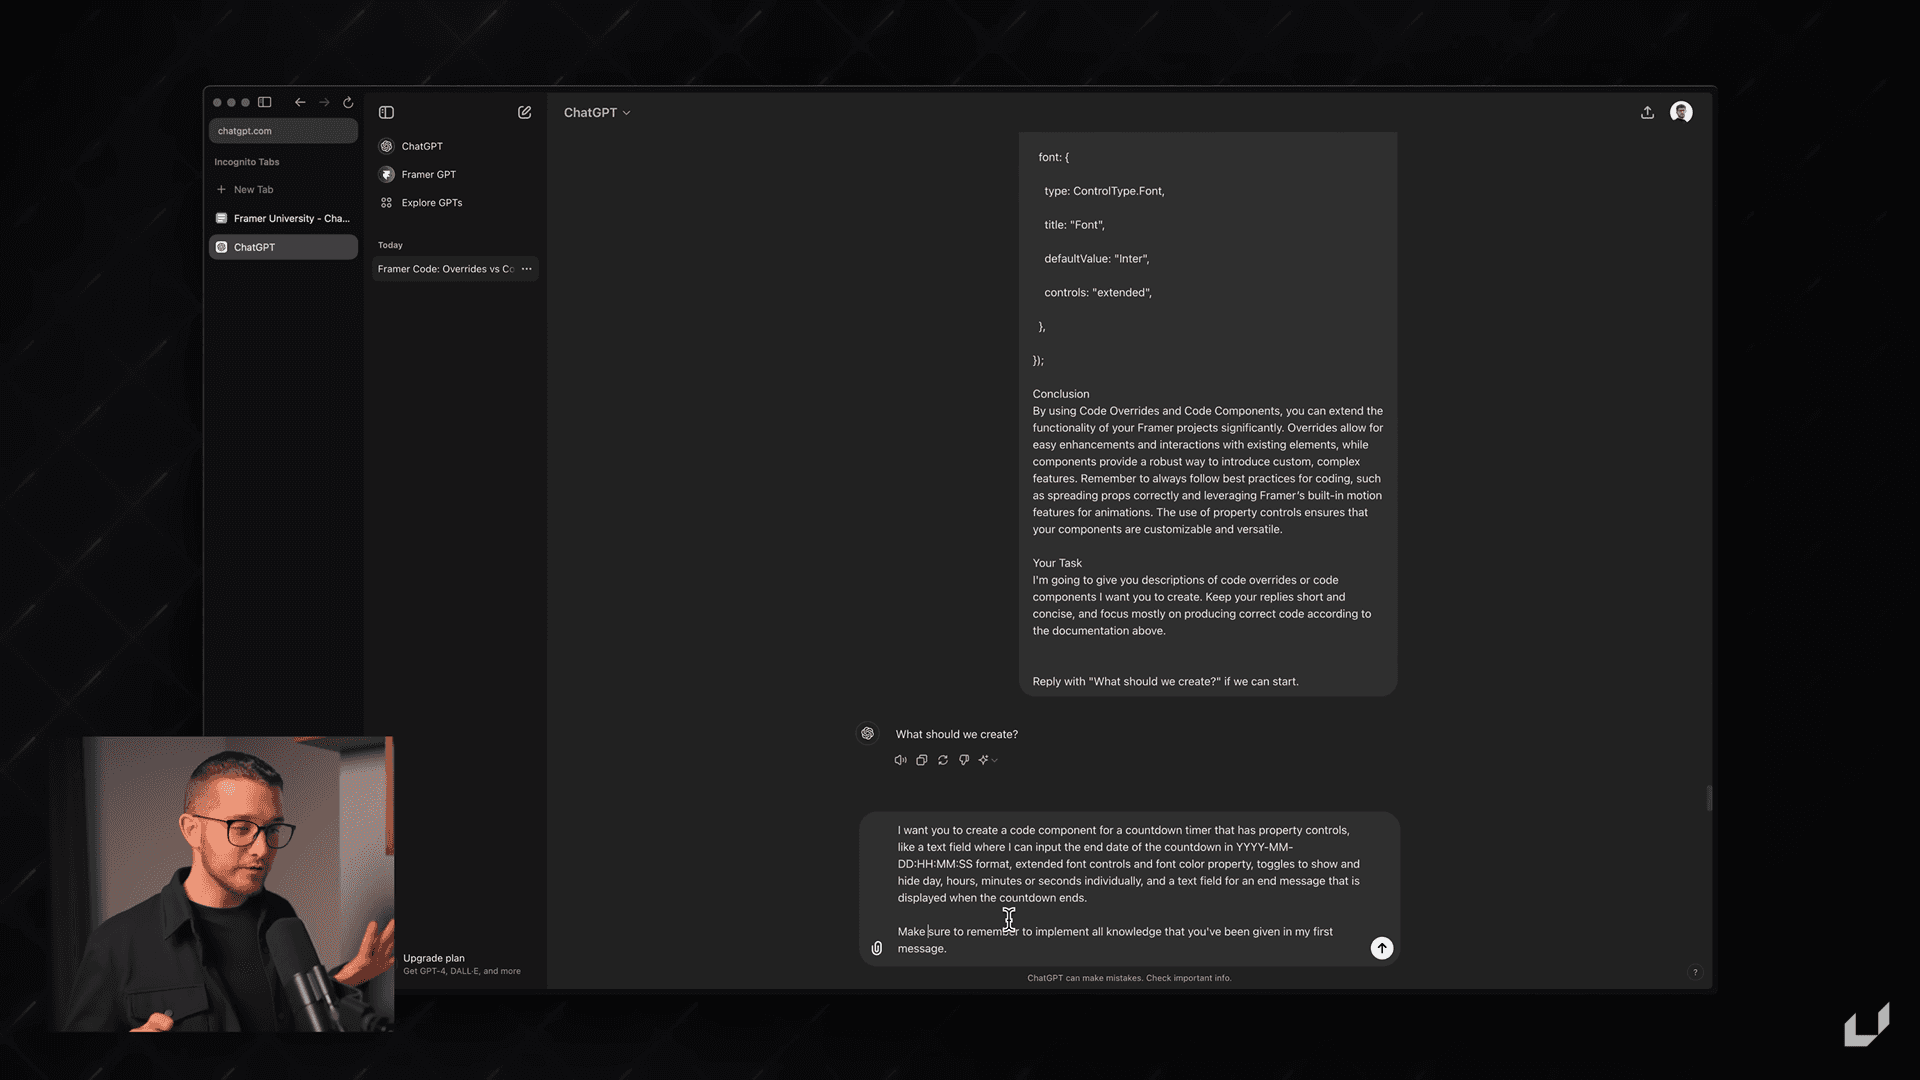1920x1080 pixels.
Task: Select the ChatGPT browser tab
Action: (283, 247)
